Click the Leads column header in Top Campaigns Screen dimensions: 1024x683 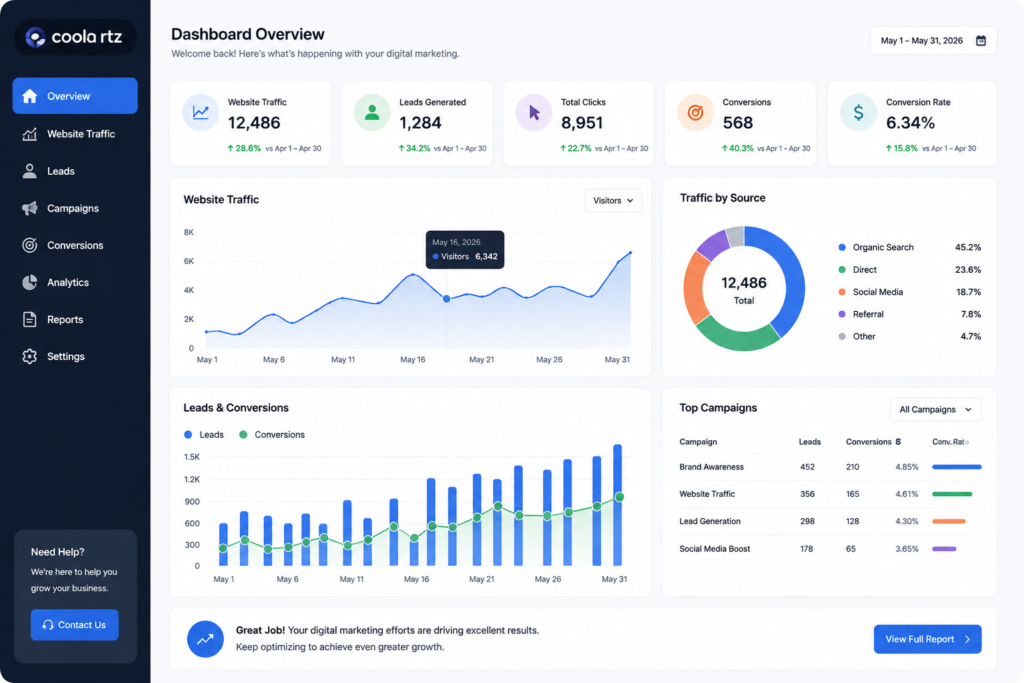[810, 442]
